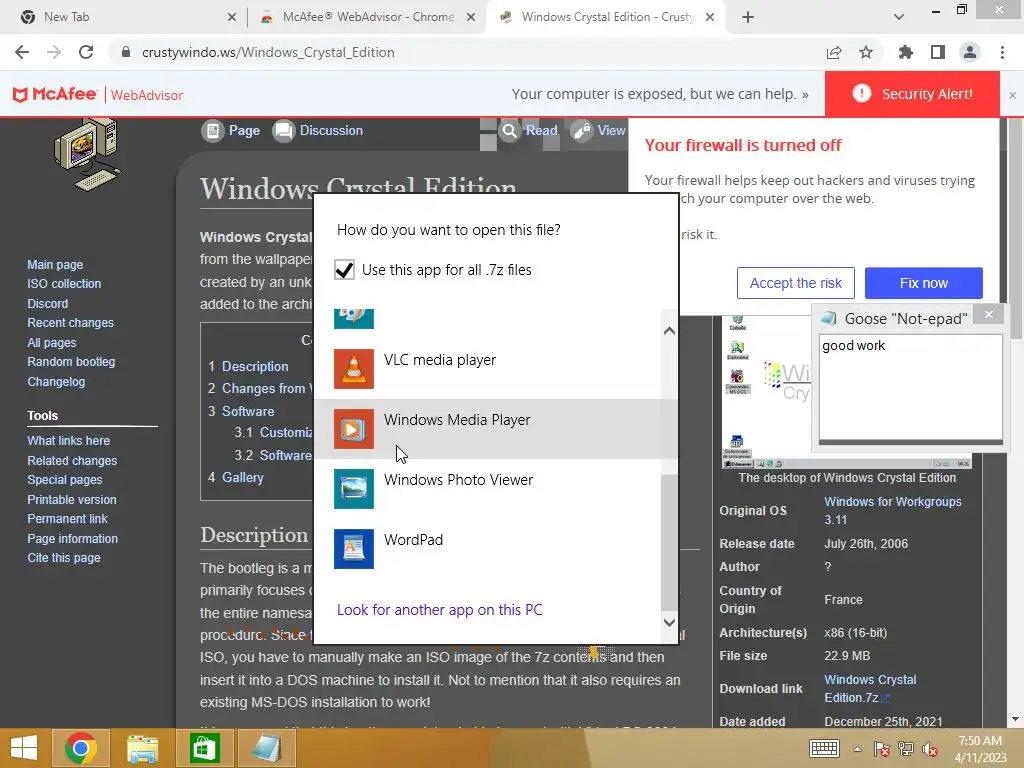The width and height of the screenshot is (1024, 768).
Task: Click the Action Center flag tray icon
Action: (x=882, y=749)
